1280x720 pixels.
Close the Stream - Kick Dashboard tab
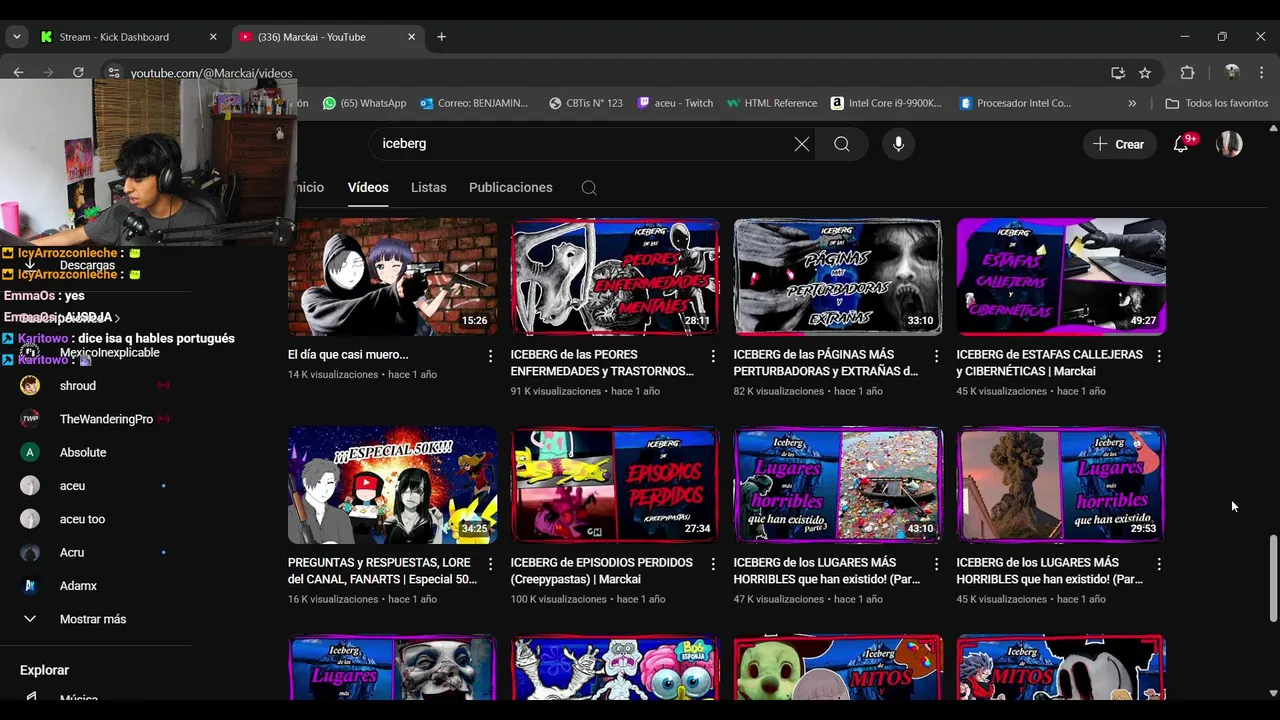(x=213, y=37)
